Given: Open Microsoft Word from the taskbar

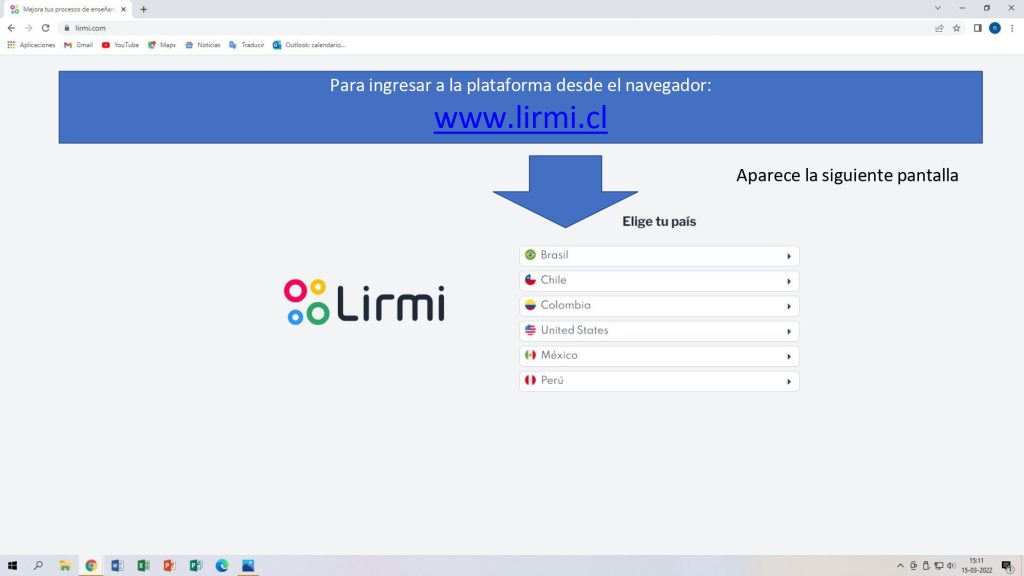Looking at the screenshot, I should click(x=117, y=565).
